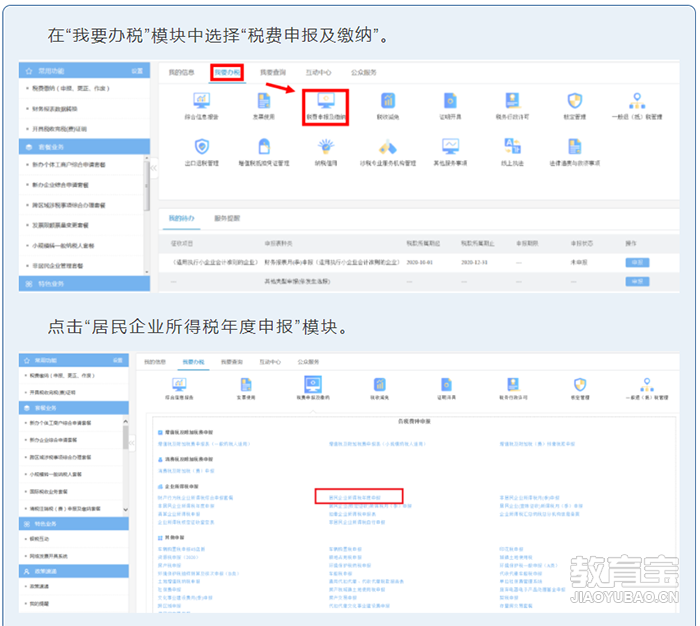Viewport: 700px width, 626px height.
Task: Open 新办企业综合申请套餐 in upper sidebar
Action: click(x=60, y=184)
